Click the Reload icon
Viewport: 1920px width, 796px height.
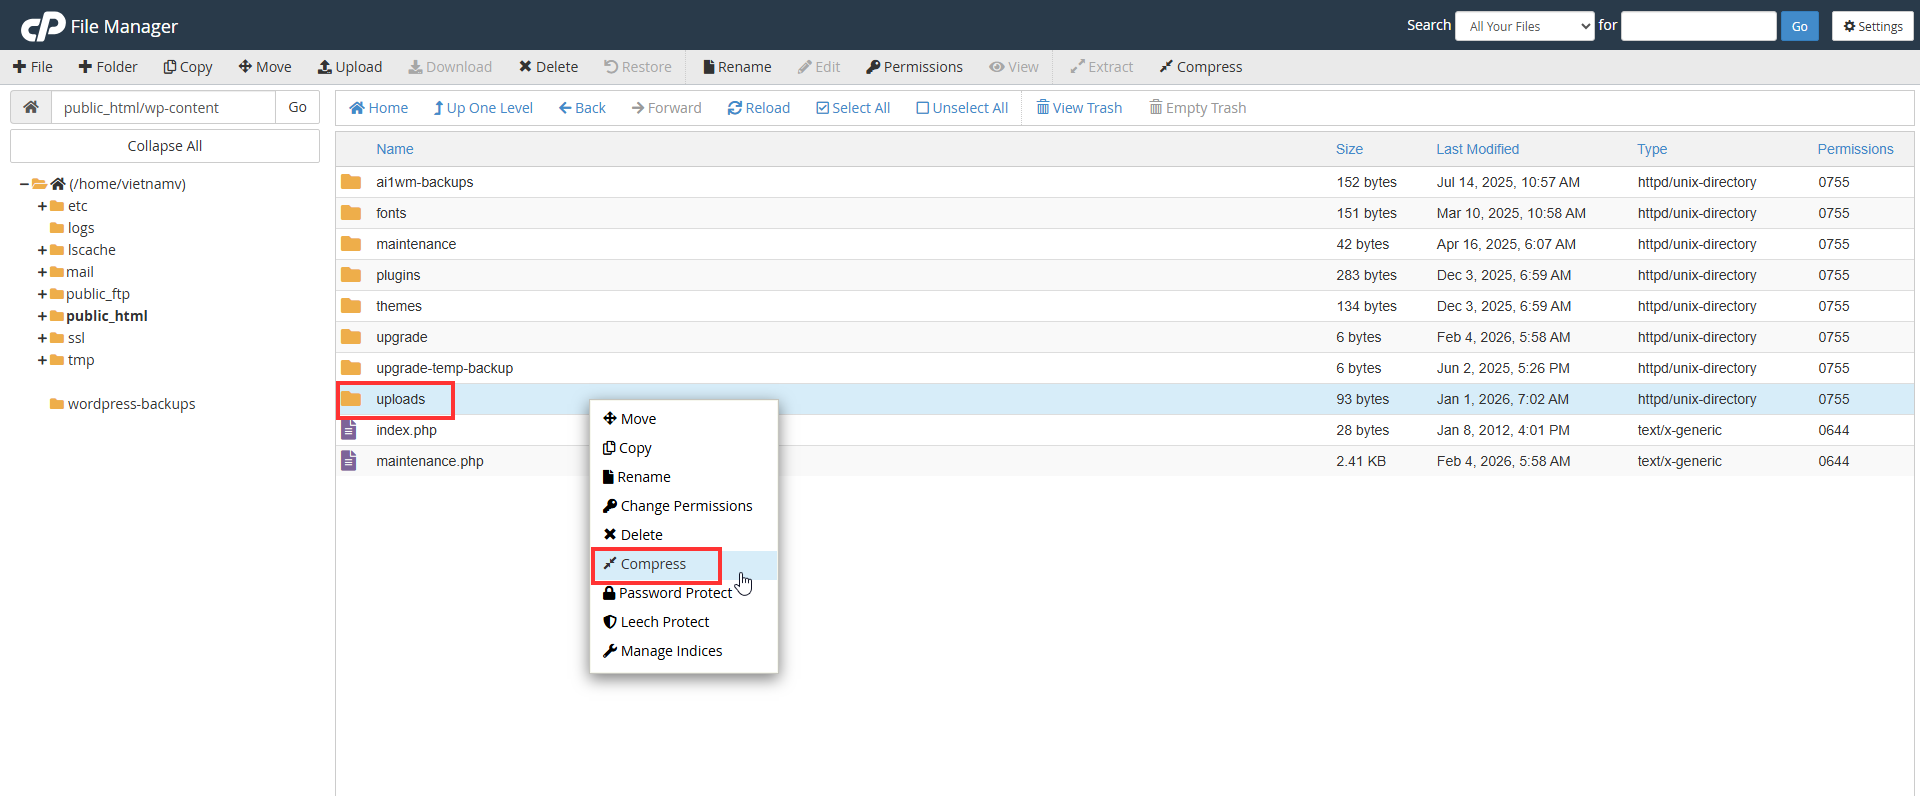pyautogui.click(x=735, y=108)
